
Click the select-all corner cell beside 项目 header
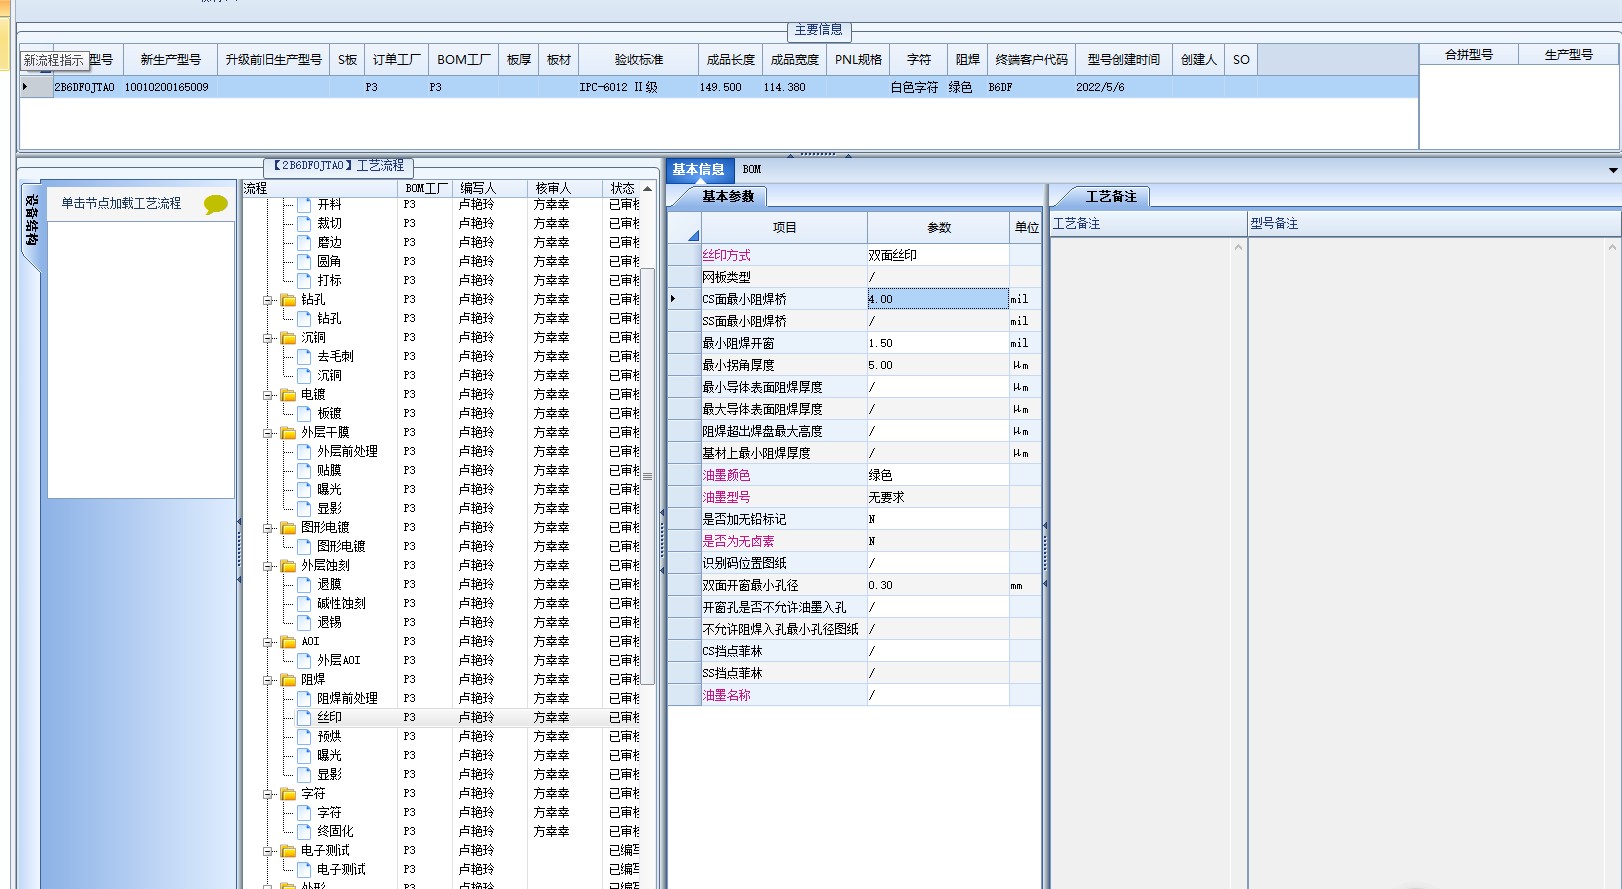(684, 227)
